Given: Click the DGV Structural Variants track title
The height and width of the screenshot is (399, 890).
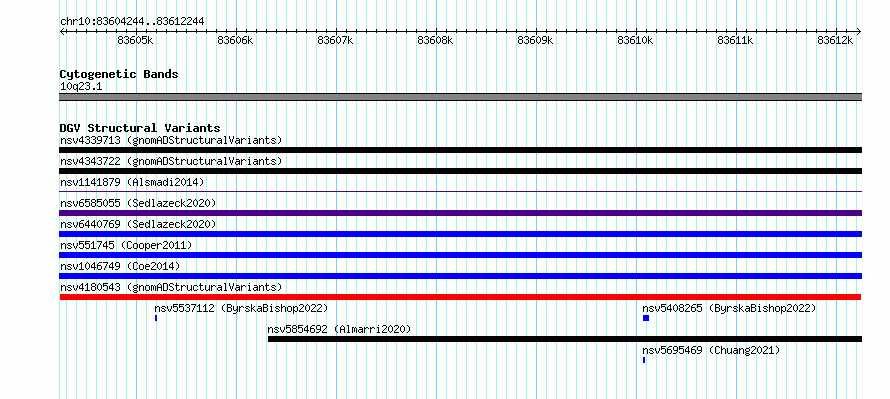Looking at the screenshot, I should (x=140, y=128).
